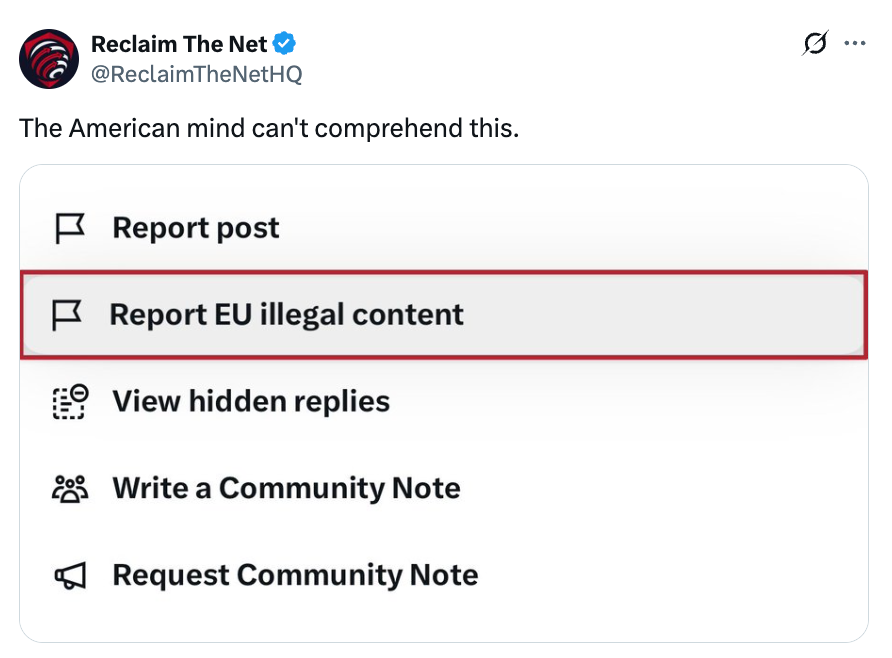Choose View hidden replies
The height and width of the screenshot is (658, 892).
pyautogui.click(x=251, y=401)
